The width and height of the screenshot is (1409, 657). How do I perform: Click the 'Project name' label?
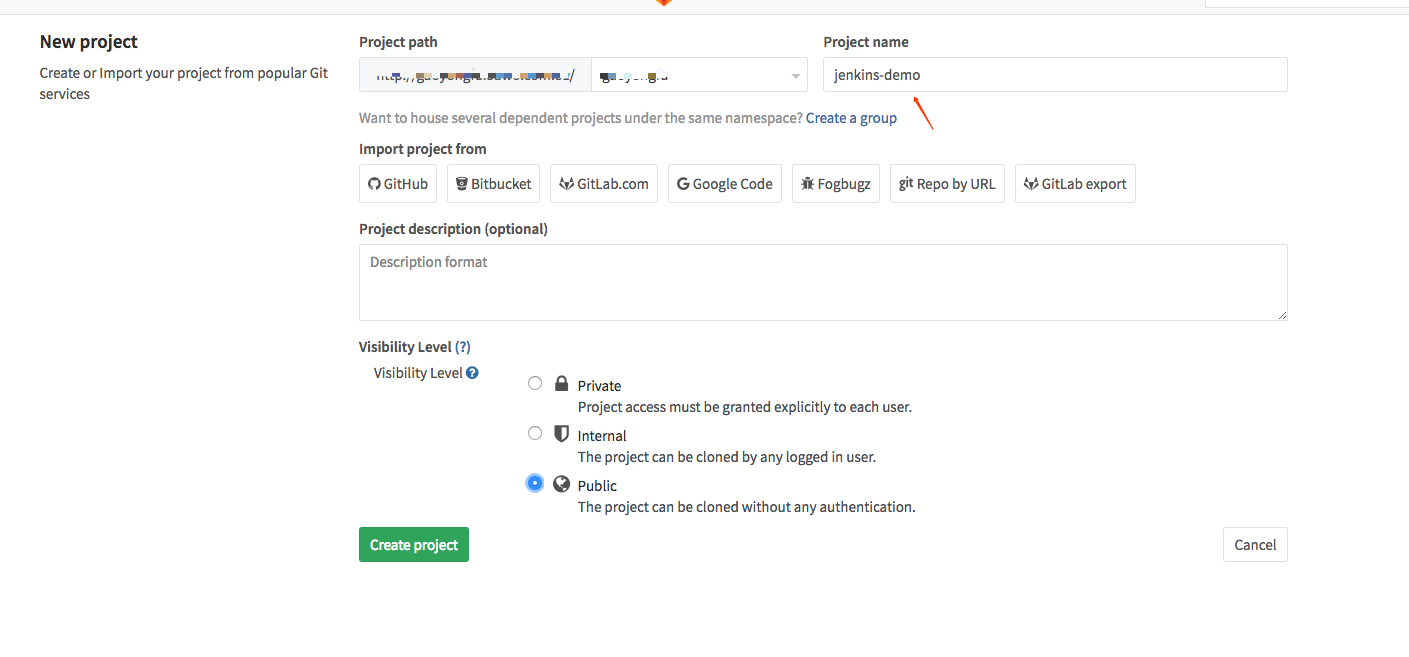[866, 42]
